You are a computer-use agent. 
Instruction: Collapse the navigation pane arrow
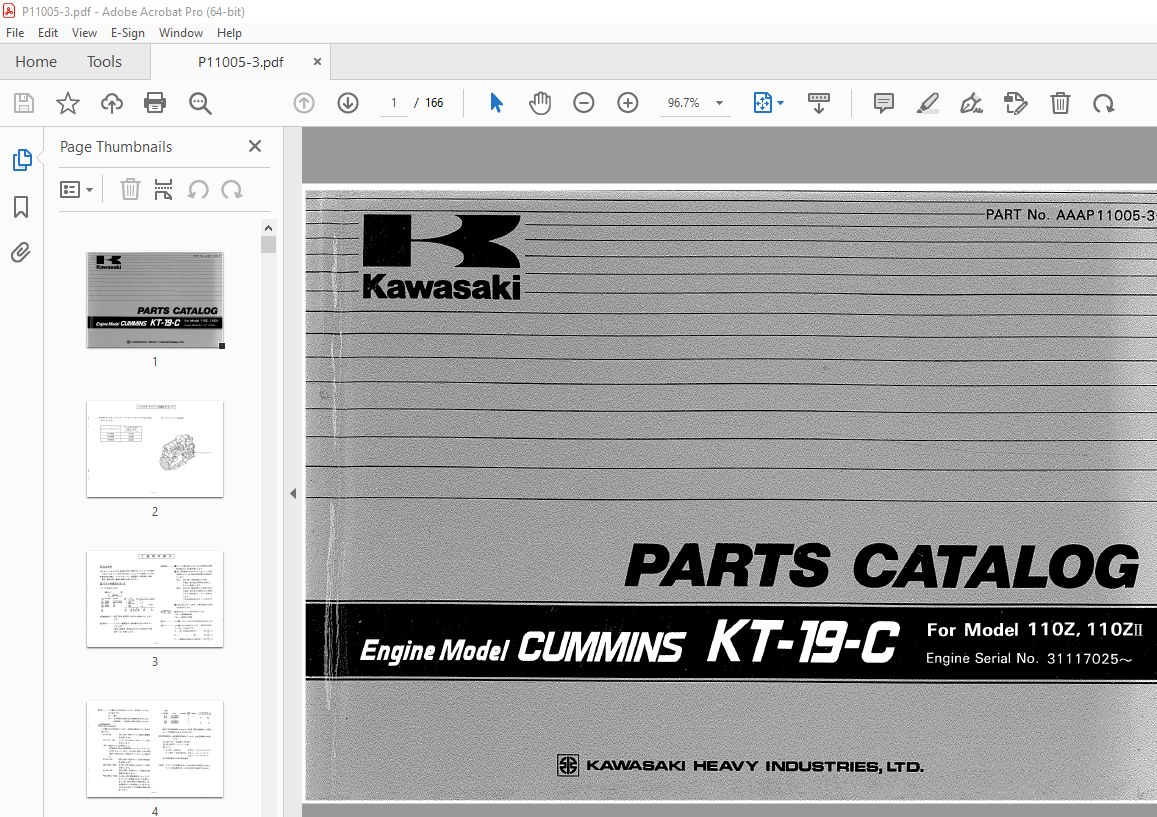click(x=293, y=493)
